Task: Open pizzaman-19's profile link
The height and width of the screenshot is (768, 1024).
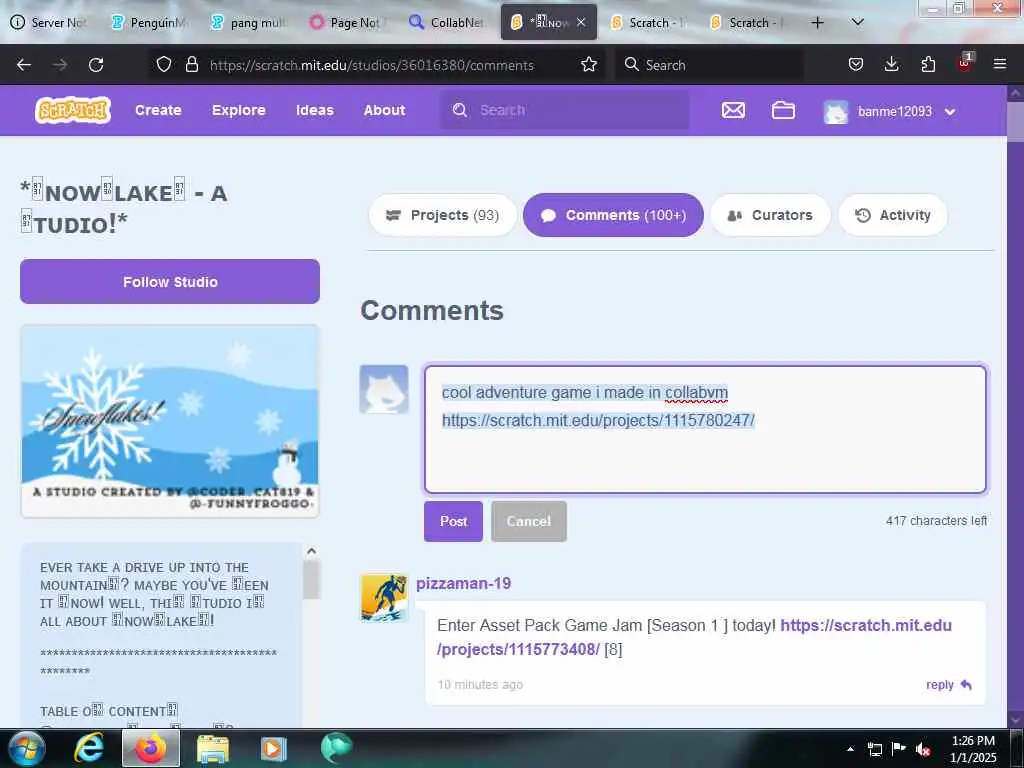Action: pyautogui.click(x=464, y=583)
